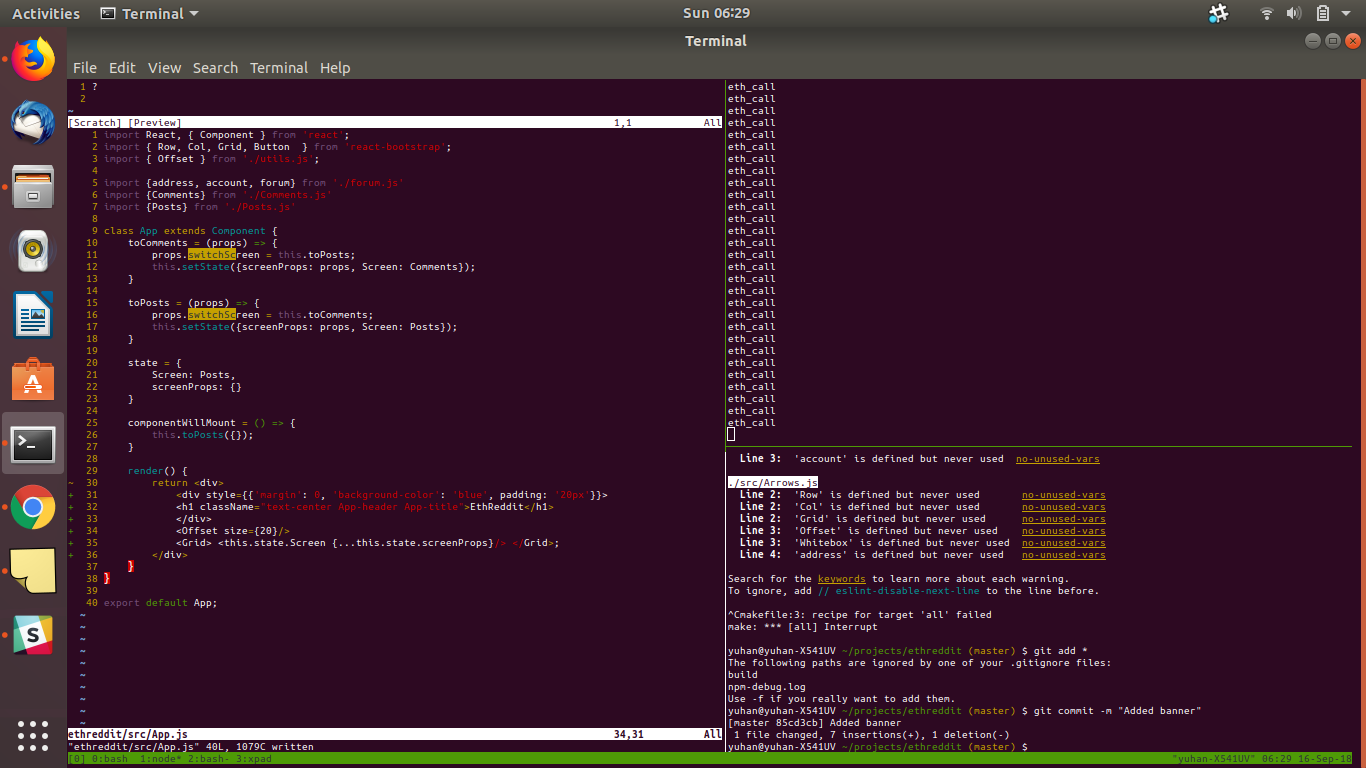The image size is (1366, 768).
Task: Click 'ethreddit/src/App.js' vim status line name
Action: point(128,735)
